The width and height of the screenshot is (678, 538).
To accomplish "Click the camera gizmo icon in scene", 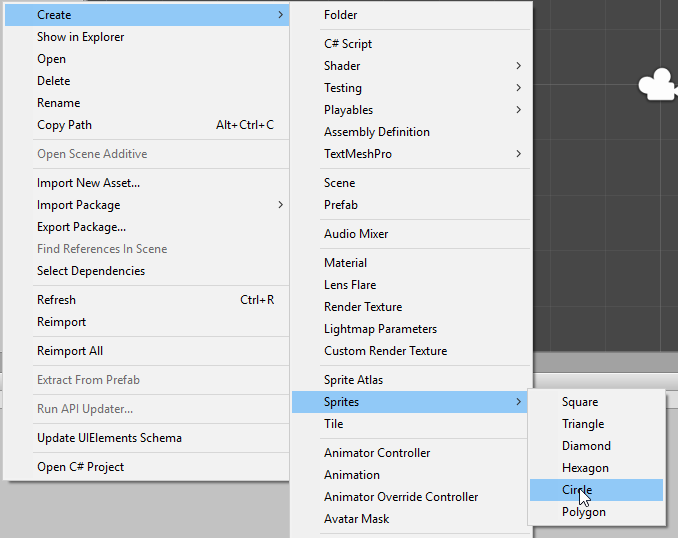I will (658, 85).
